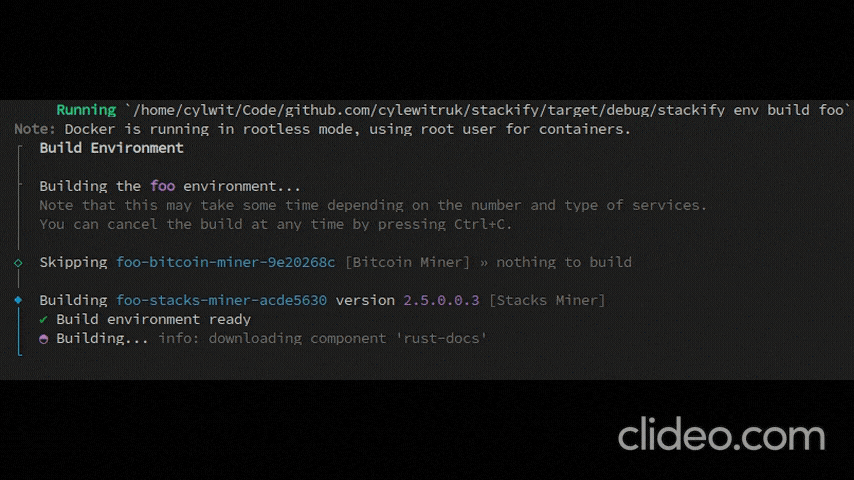Click the » arrow before nothing to build

click(x=484, y=263)
